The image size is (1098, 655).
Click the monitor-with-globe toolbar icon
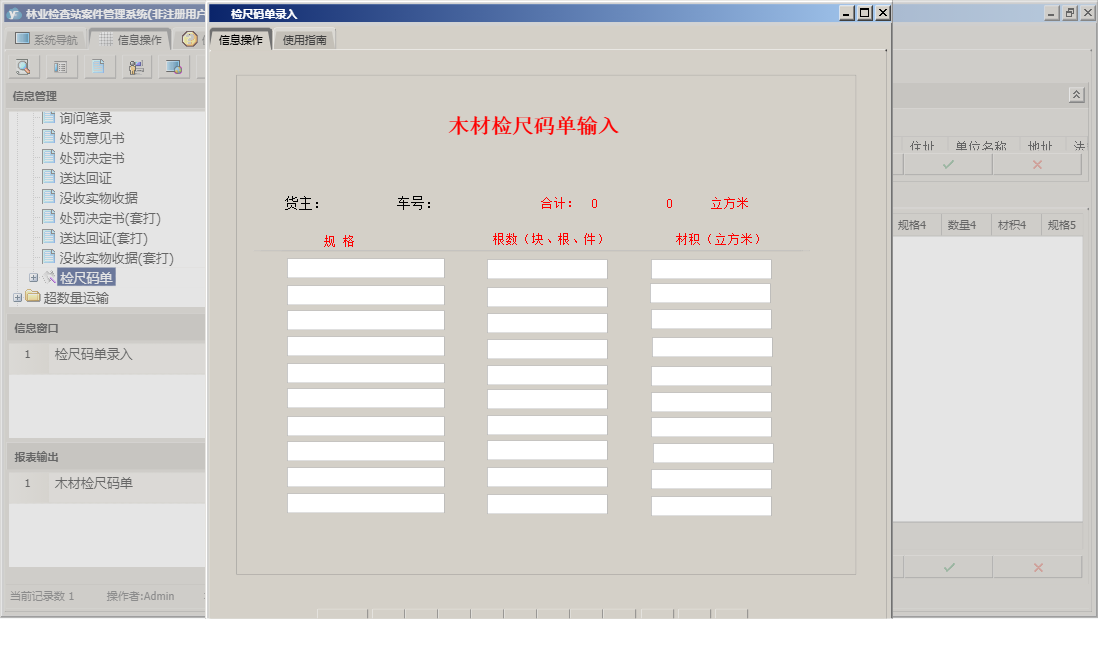tap(173, 66)
